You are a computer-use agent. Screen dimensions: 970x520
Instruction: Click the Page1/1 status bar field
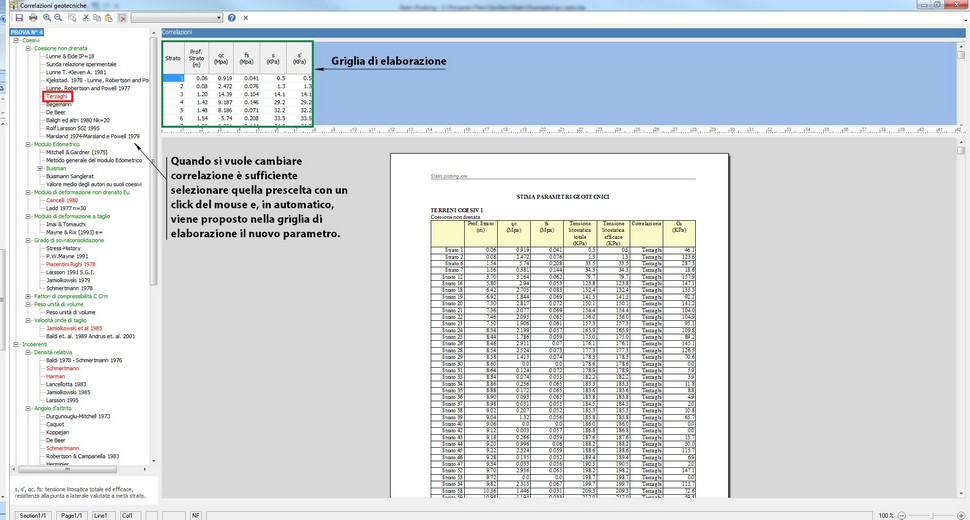click(x=71, y=516)
